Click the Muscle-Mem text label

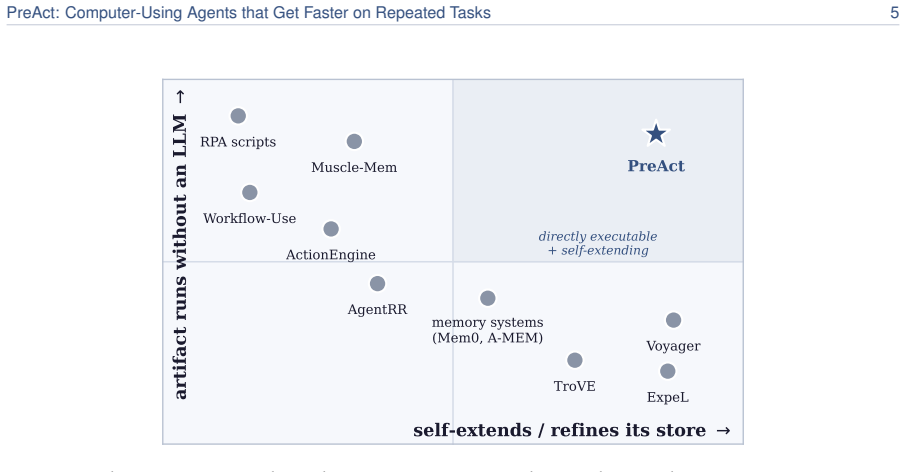click(354, 168)
